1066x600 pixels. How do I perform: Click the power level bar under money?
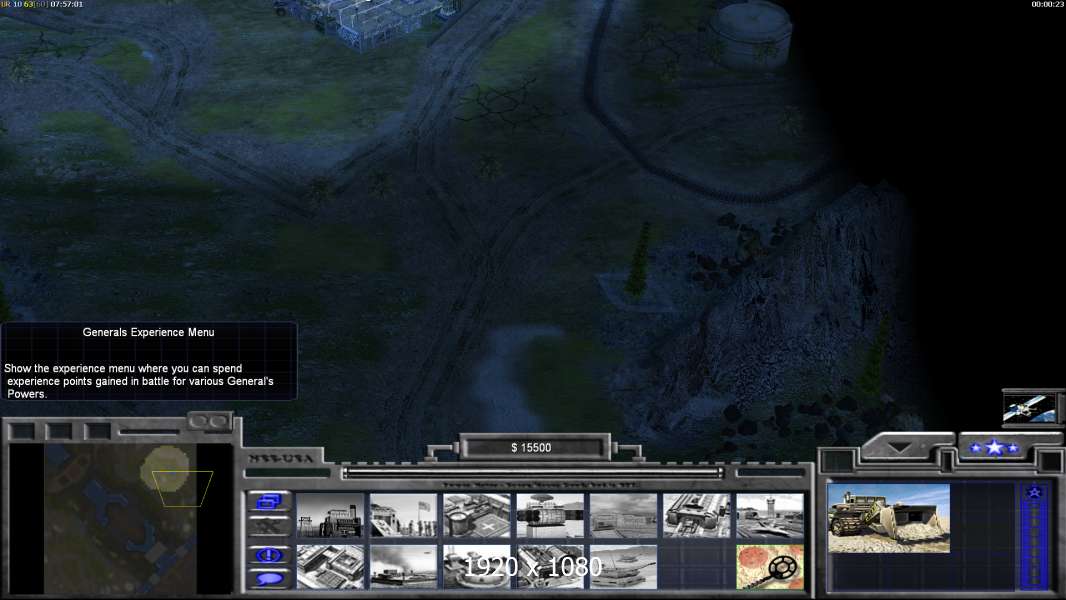[x=532, y=473]
